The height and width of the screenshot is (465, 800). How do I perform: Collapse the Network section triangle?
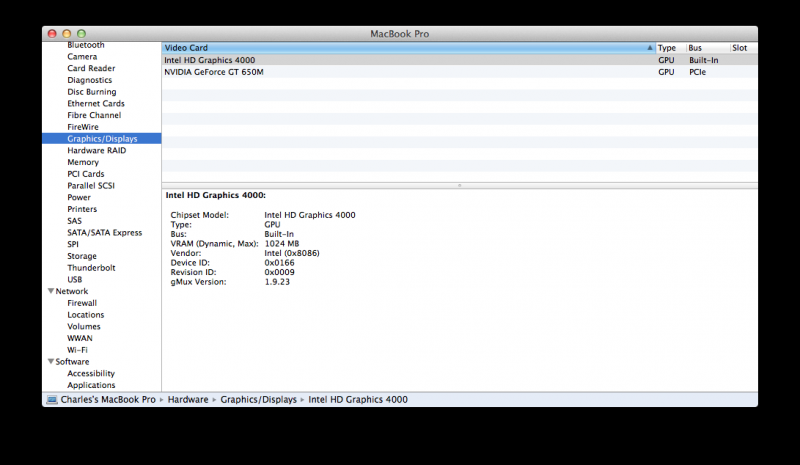coord(51,291)
